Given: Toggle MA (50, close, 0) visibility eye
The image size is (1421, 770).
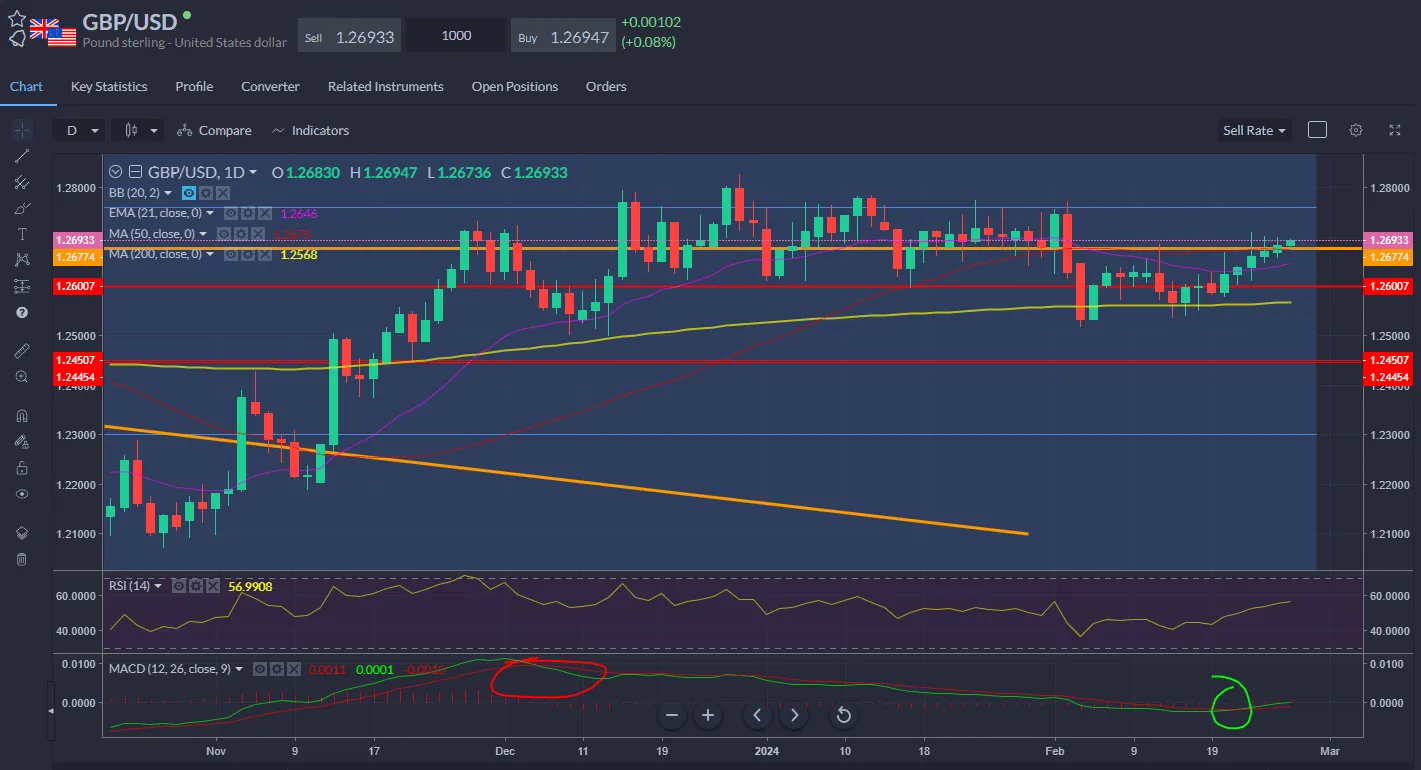Looking at the screenshot, I should 225,234.
